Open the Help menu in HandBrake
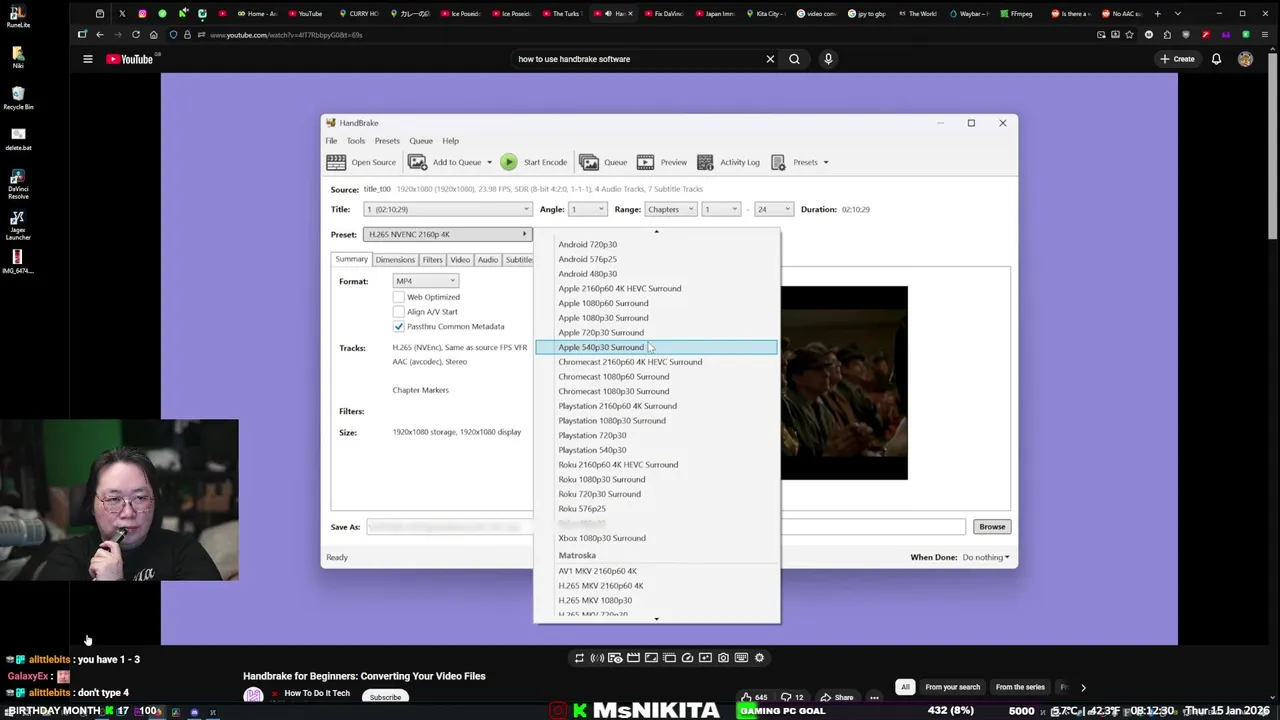The height and width of the screenshot is (720, 1280). (x=451, y=141)
